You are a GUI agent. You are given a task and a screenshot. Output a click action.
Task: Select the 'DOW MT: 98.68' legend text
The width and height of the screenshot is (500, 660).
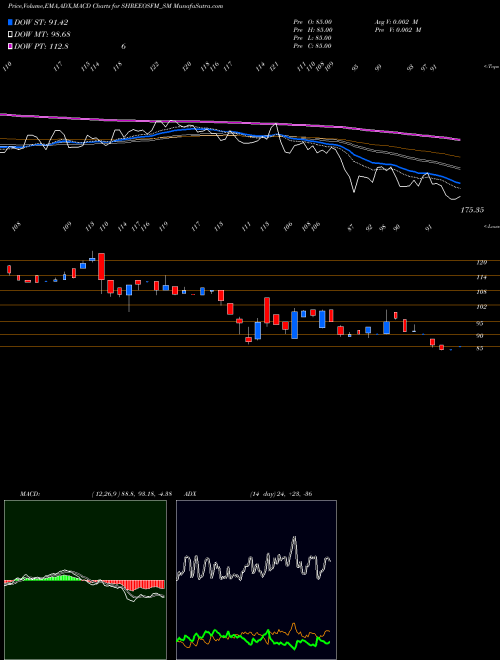pyautogui.click(x=42, y=34)
